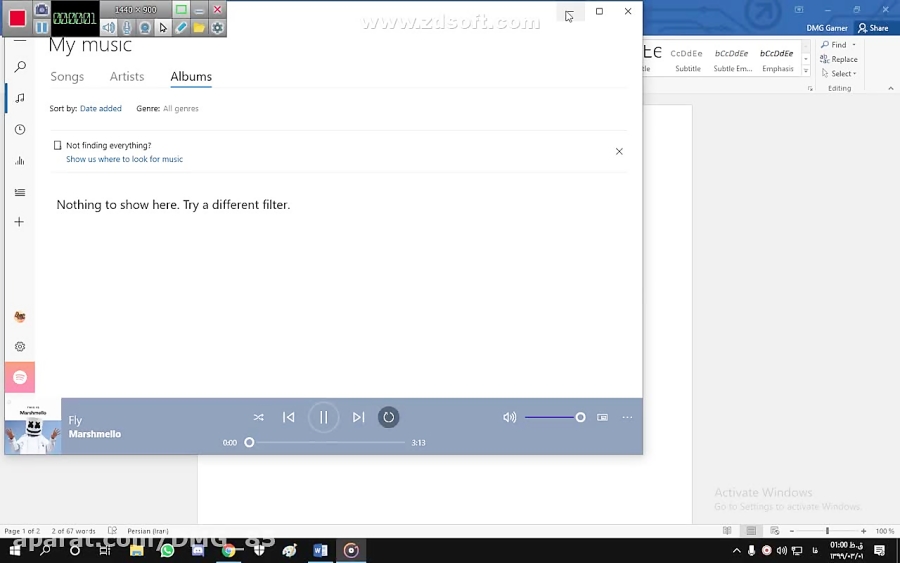Click the Spotify icon in sidebar

[20, 378]
